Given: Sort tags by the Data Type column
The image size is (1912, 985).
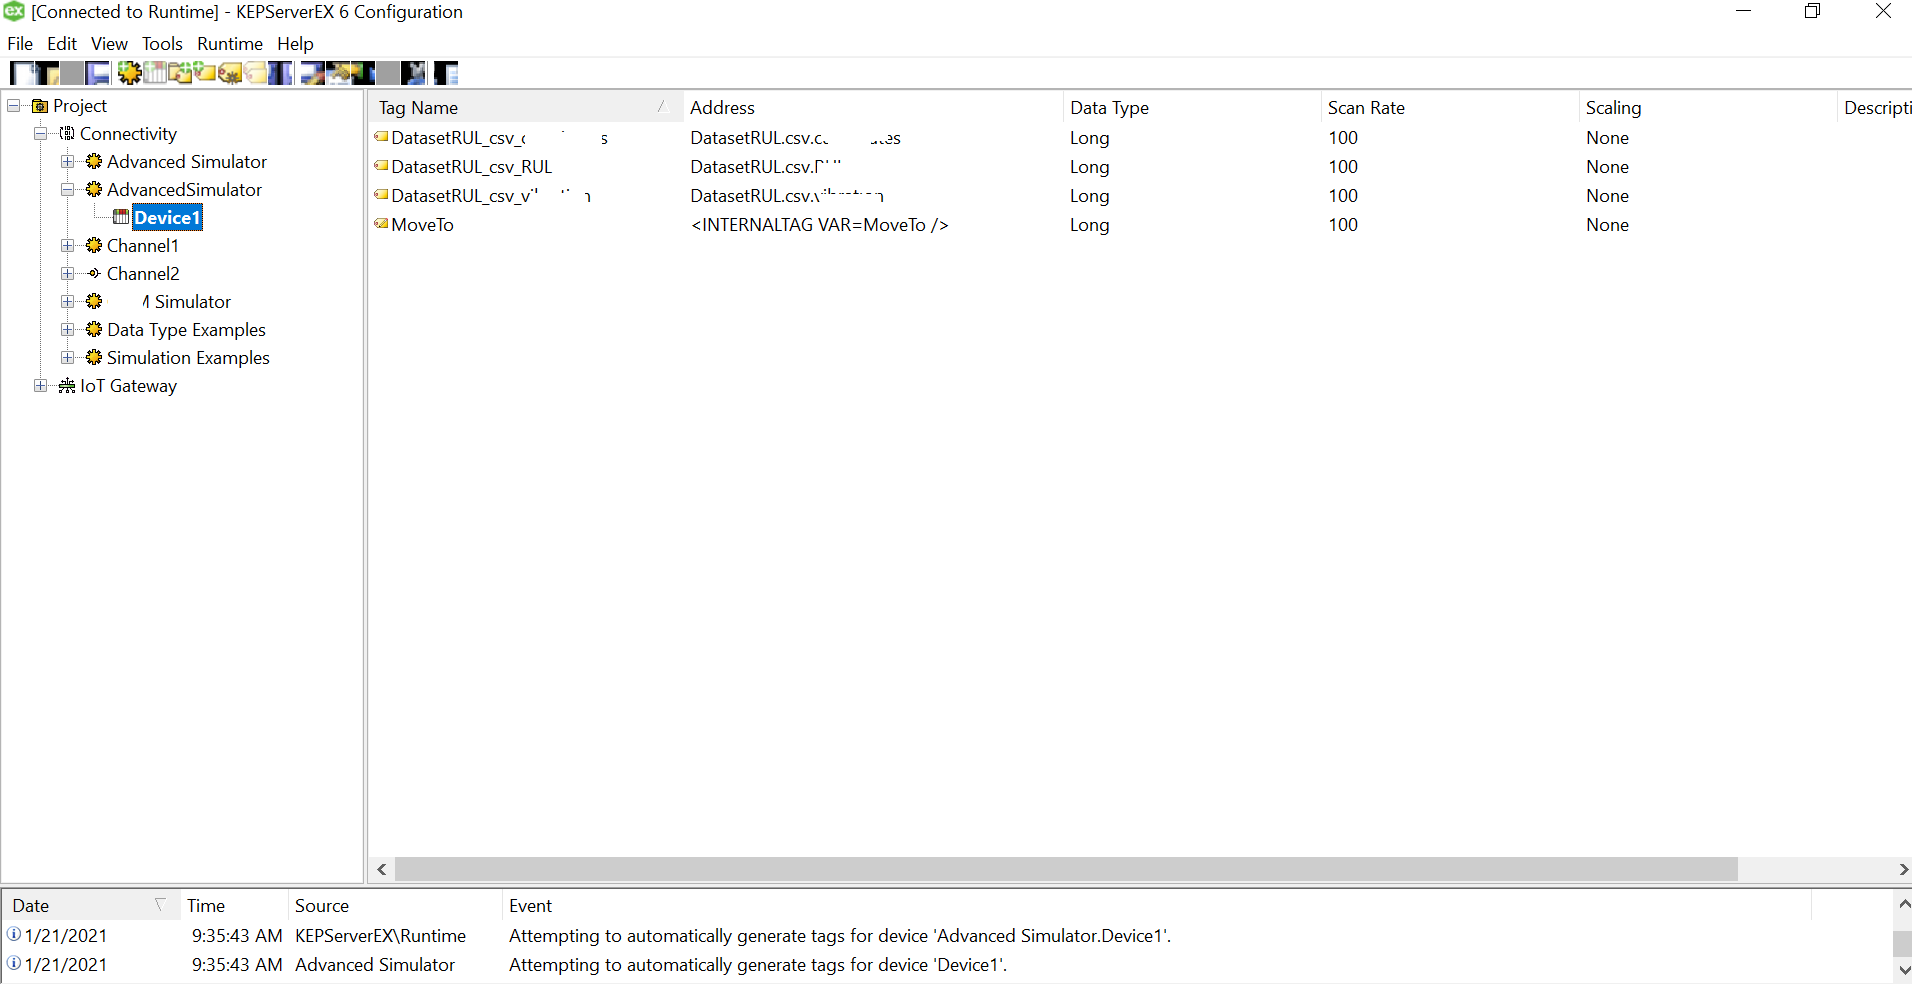Looking at the screenshot, I should [x=1108, y=108].
